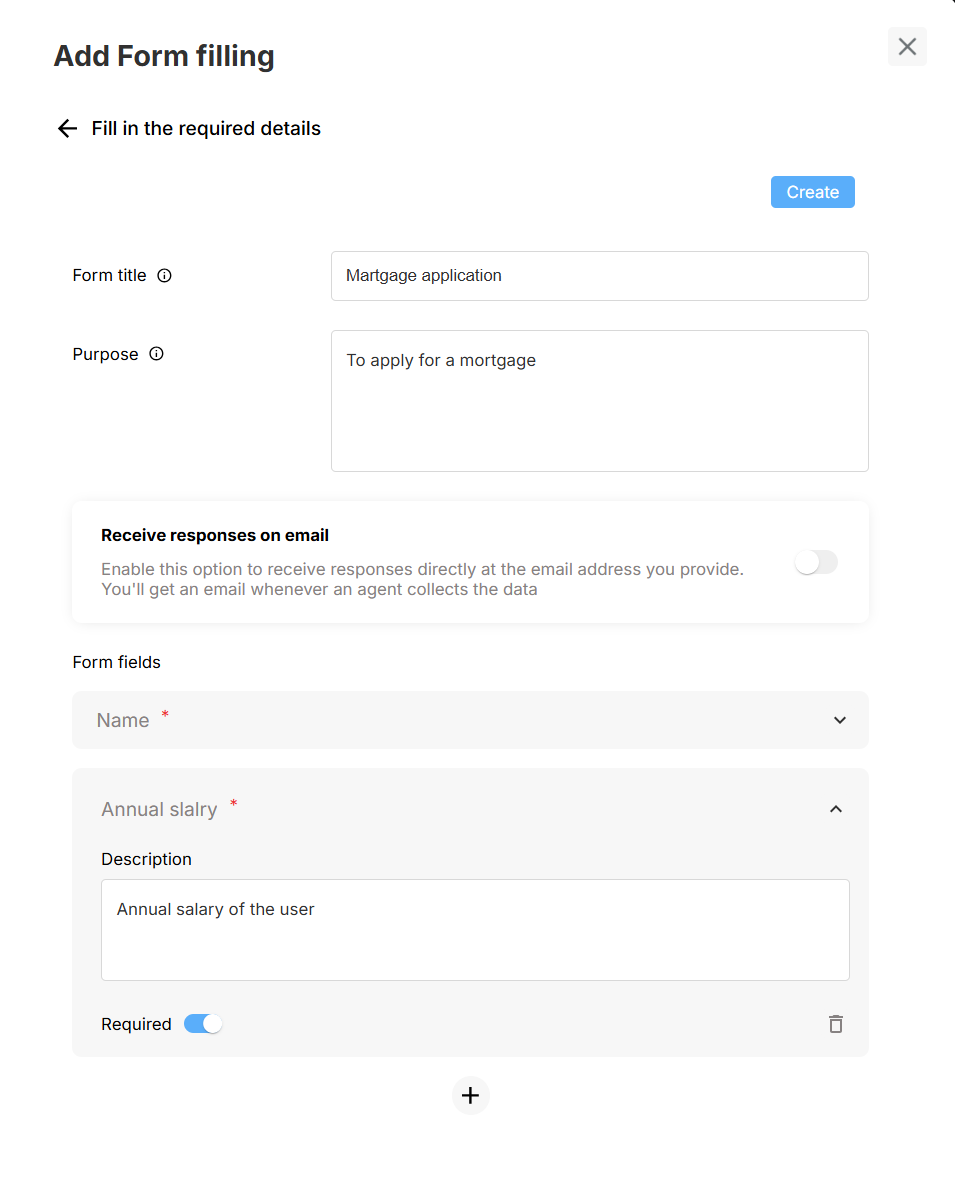Close the Add Form filling dialog
The image size is (955, 1182).
[x=907, y=47]
